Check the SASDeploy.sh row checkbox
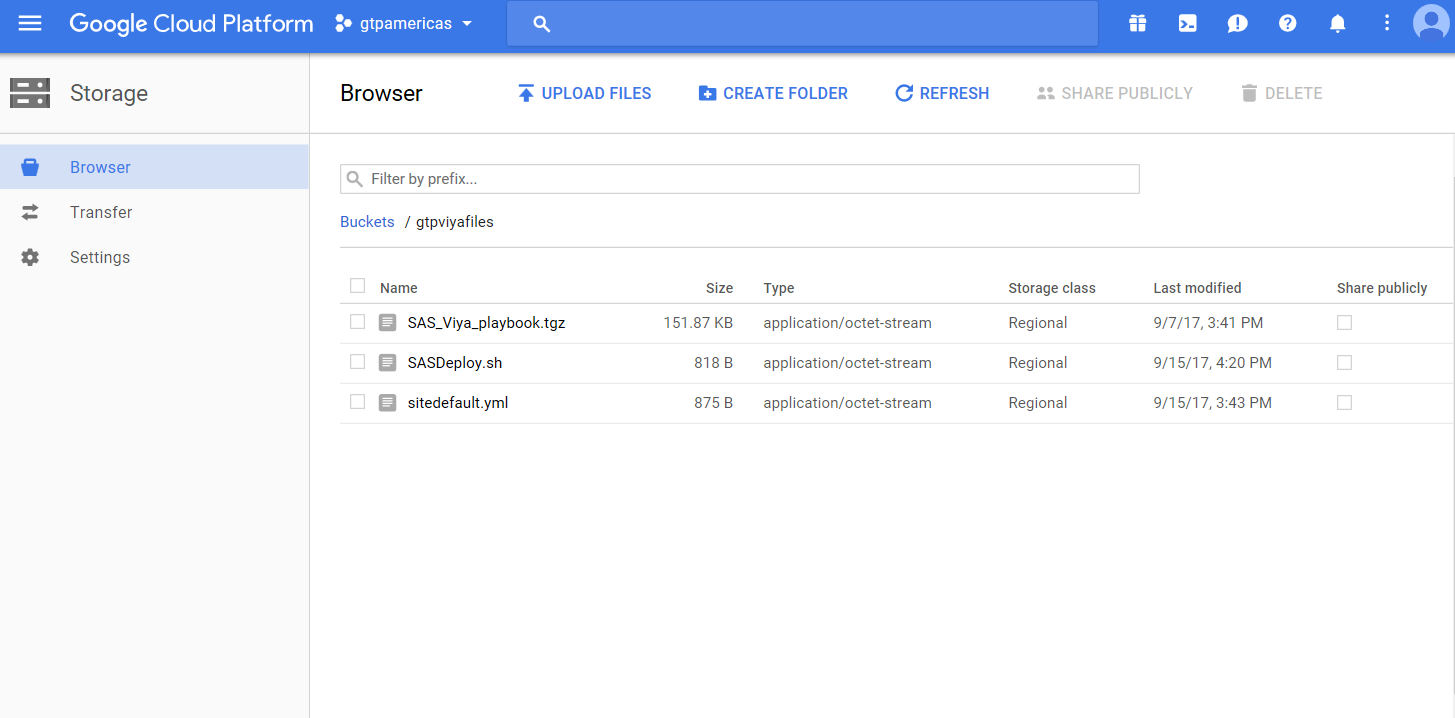Viewport: 1455px width, 718px height. [357, 361]
